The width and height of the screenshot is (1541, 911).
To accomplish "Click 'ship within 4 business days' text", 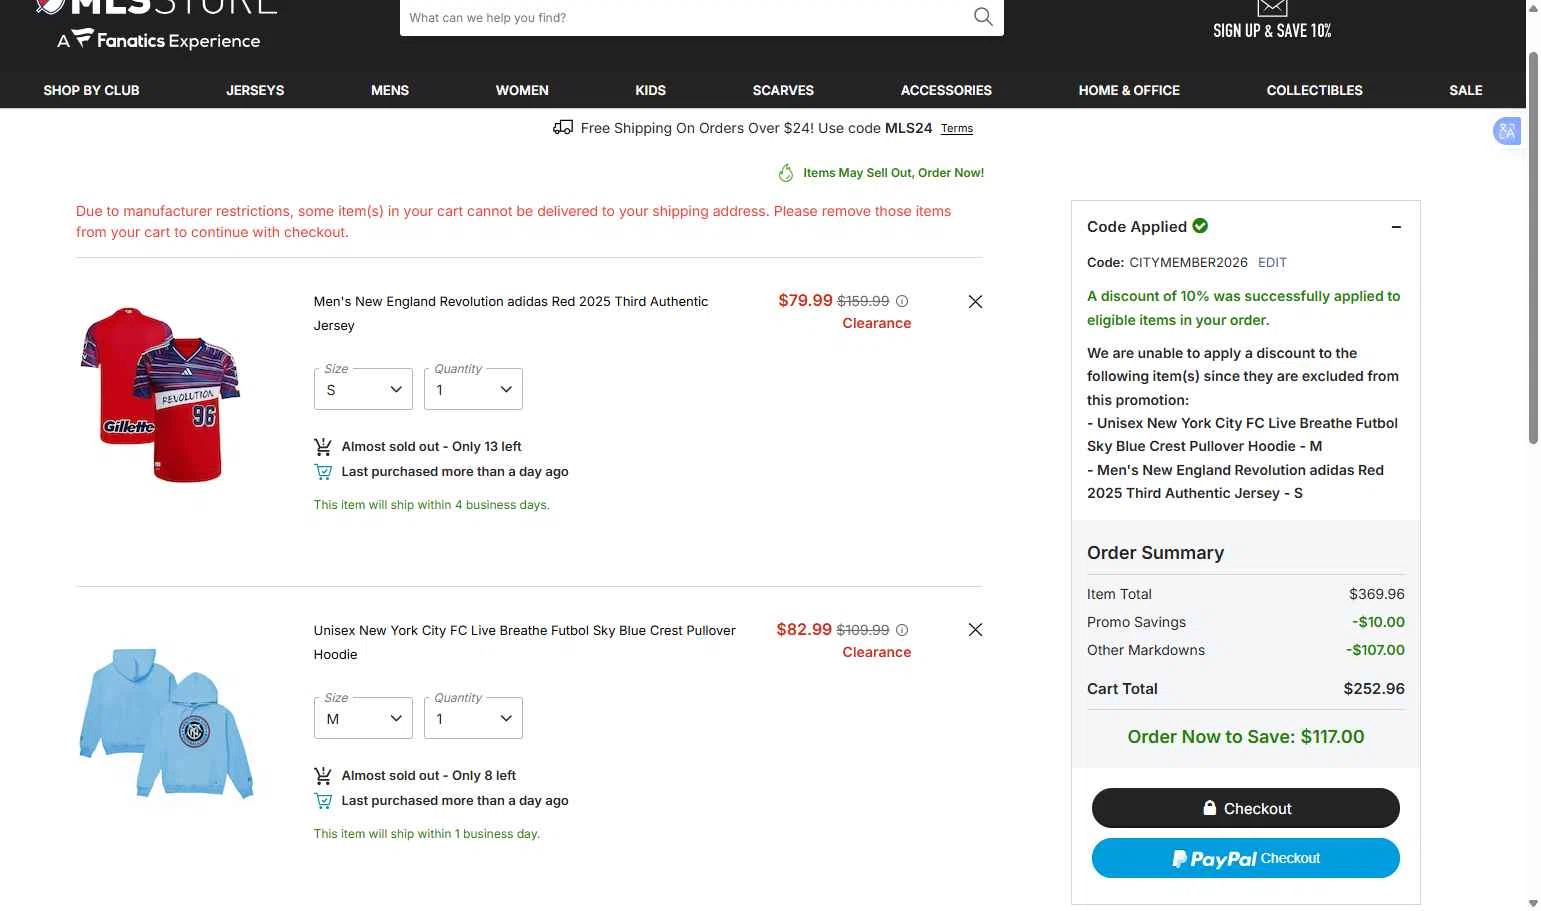I will pos(432,505).
